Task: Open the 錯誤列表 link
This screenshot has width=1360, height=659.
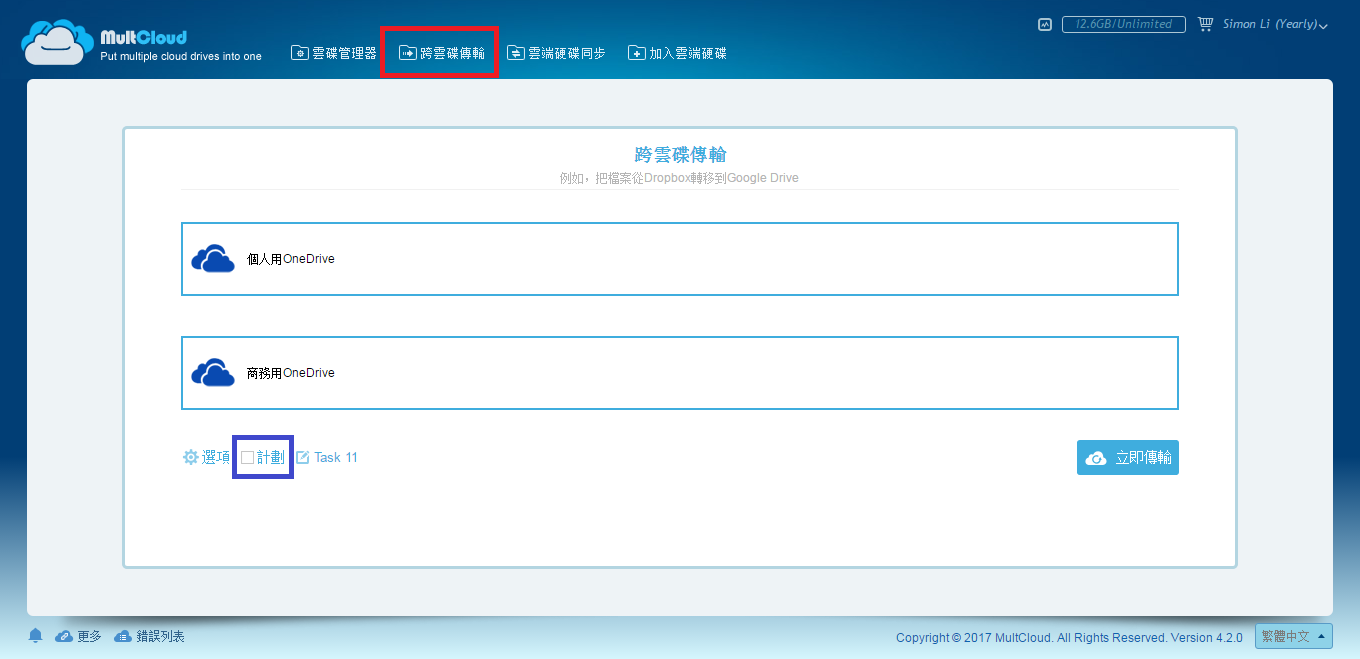Action: pos(150,636)
